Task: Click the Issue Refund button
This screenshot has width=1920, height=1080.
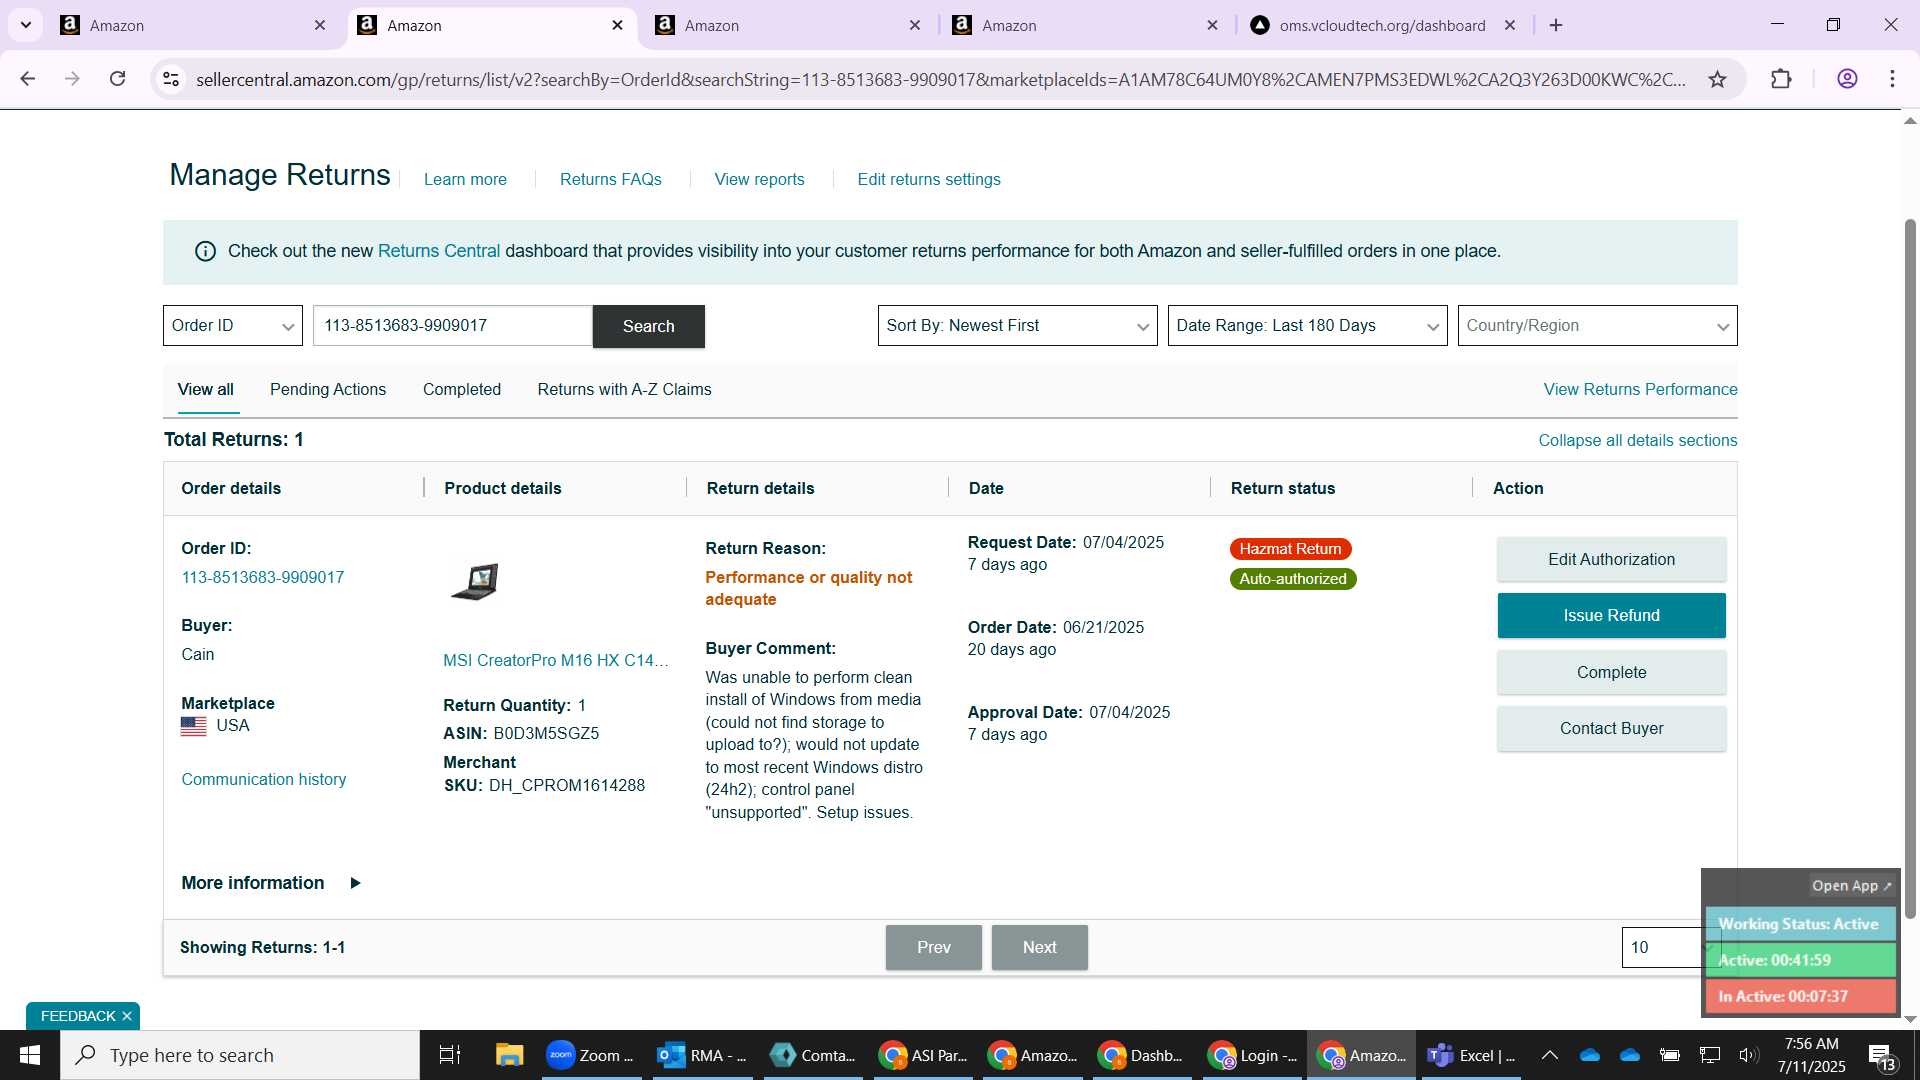Action: [x=1611, y=615]
